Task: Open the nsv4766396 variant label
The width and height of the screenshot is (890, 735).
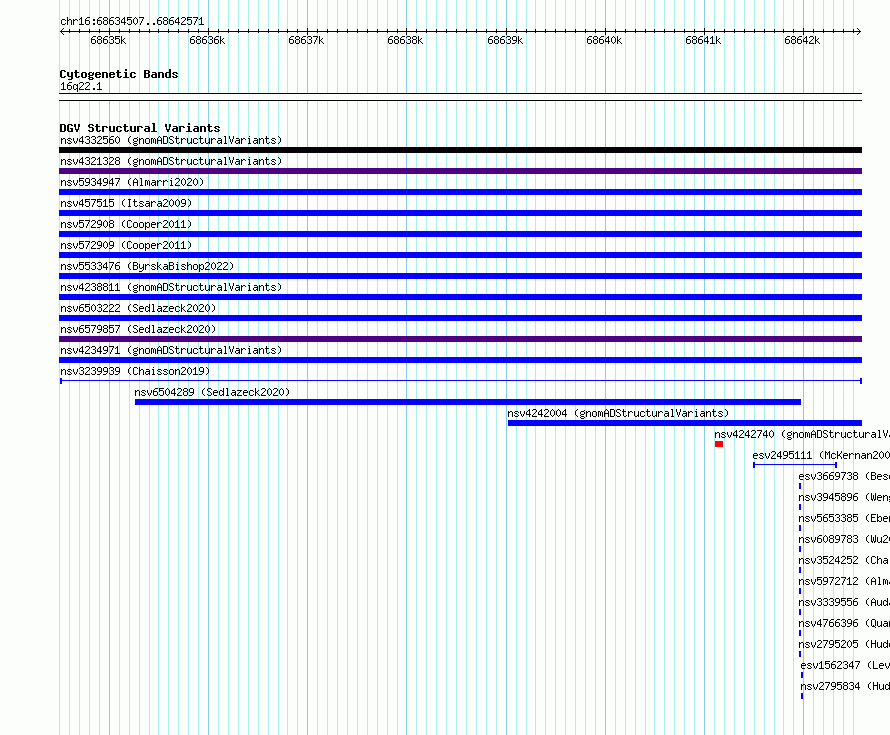Action: click(x=843, y=623)
